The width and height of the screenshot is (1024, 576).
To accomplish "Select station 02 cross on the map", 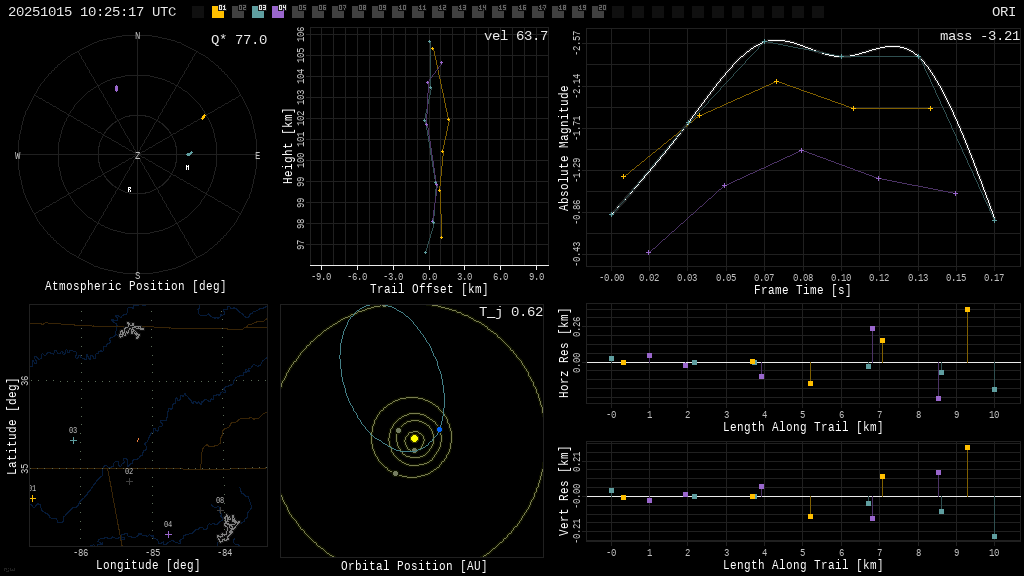I will click(129, 481).
